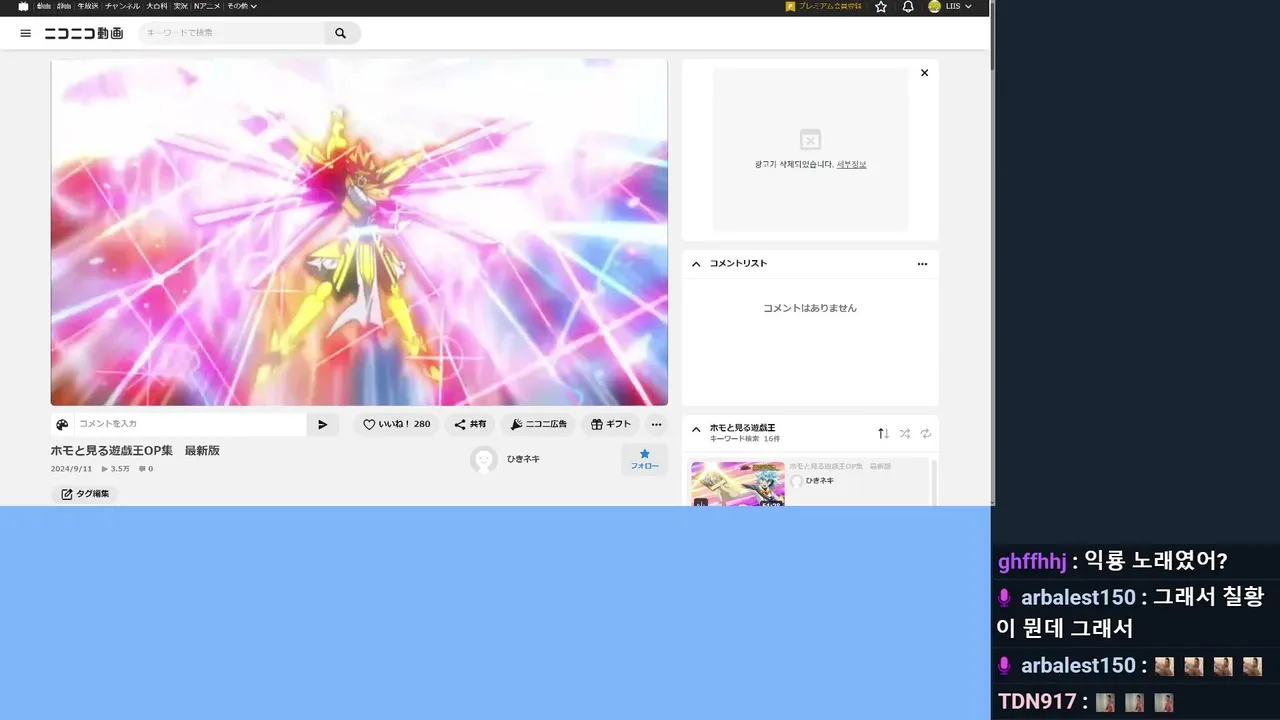Image resolution: width=1280 pixels, height=720 pixels.
Task: Click chat username ghffhhj
Action: click(1032, 561)
